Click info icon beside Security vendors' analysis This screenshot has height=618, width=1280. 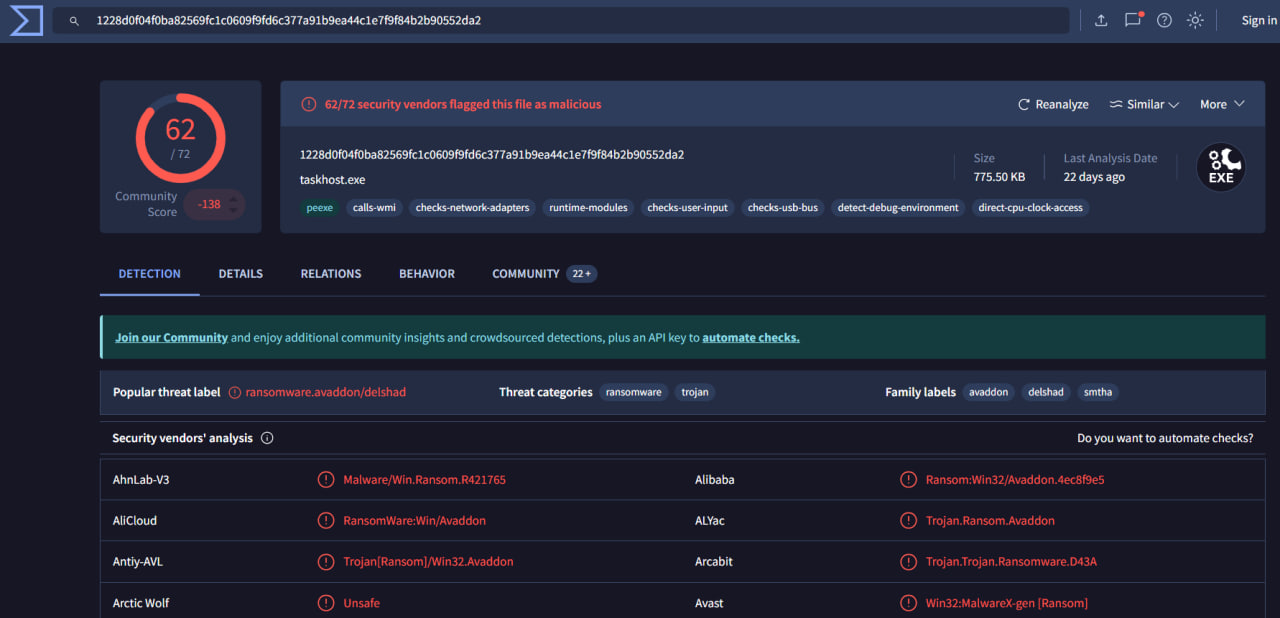(x=267, y=438)
